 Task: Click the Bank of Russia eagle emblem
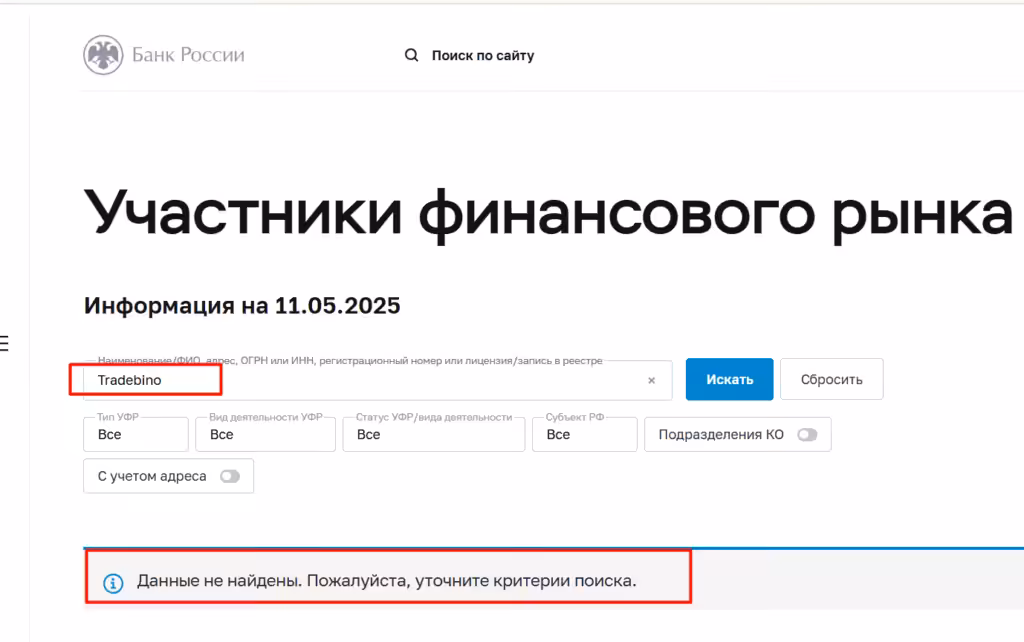coord(103,55)
